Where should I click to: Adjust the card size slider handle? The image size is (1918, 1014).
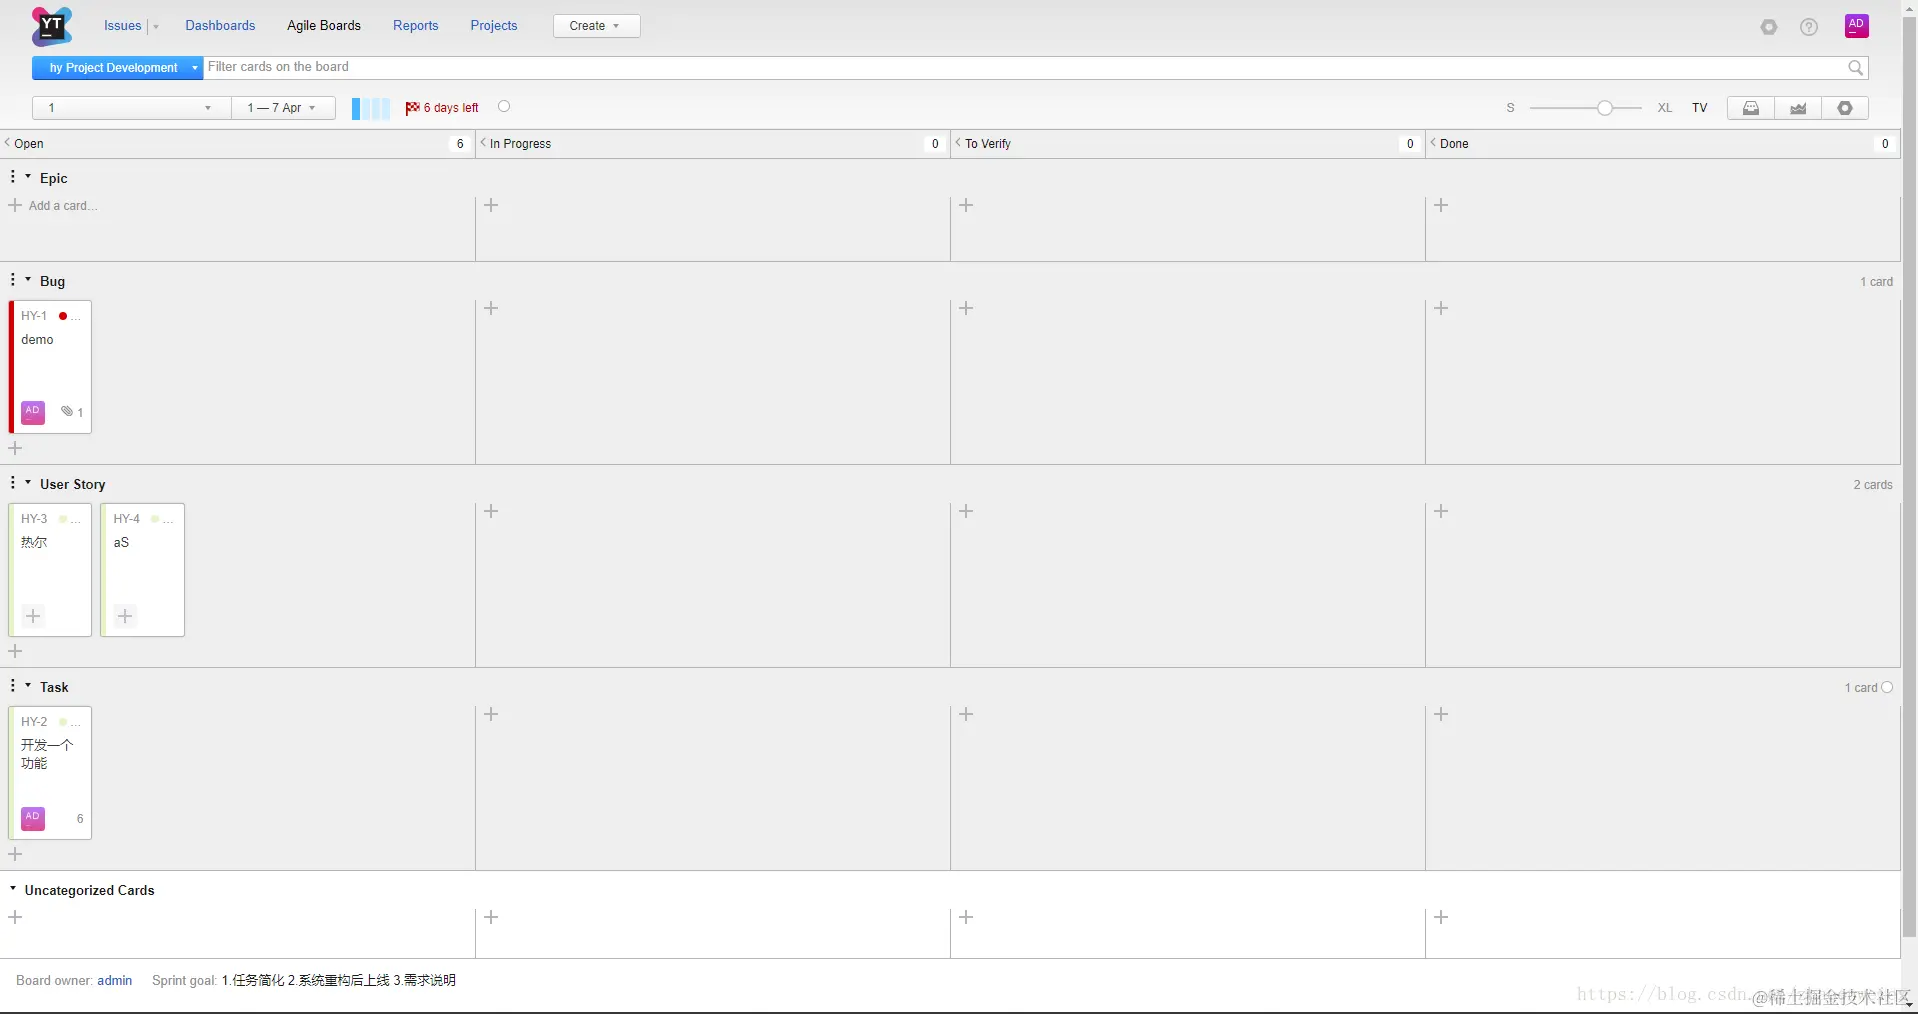[1604, 108]
